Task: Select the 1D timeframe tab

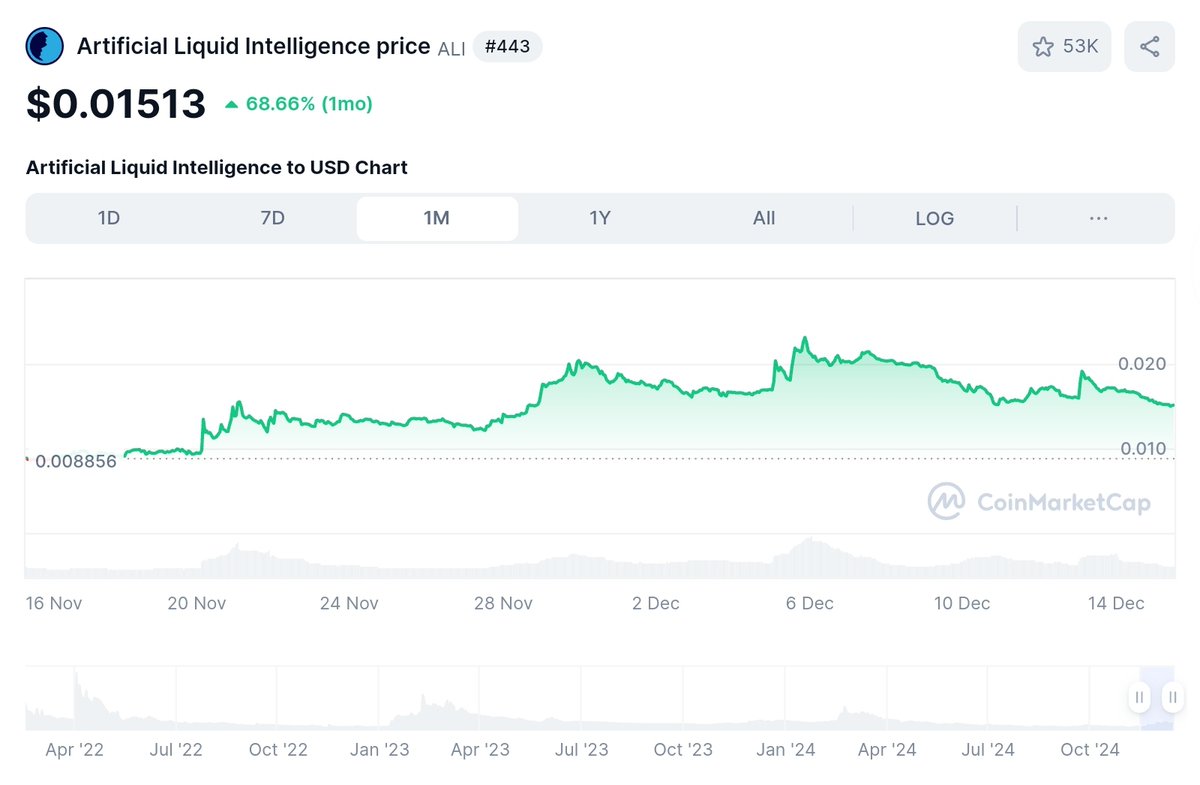Action: tap(109, 218)
